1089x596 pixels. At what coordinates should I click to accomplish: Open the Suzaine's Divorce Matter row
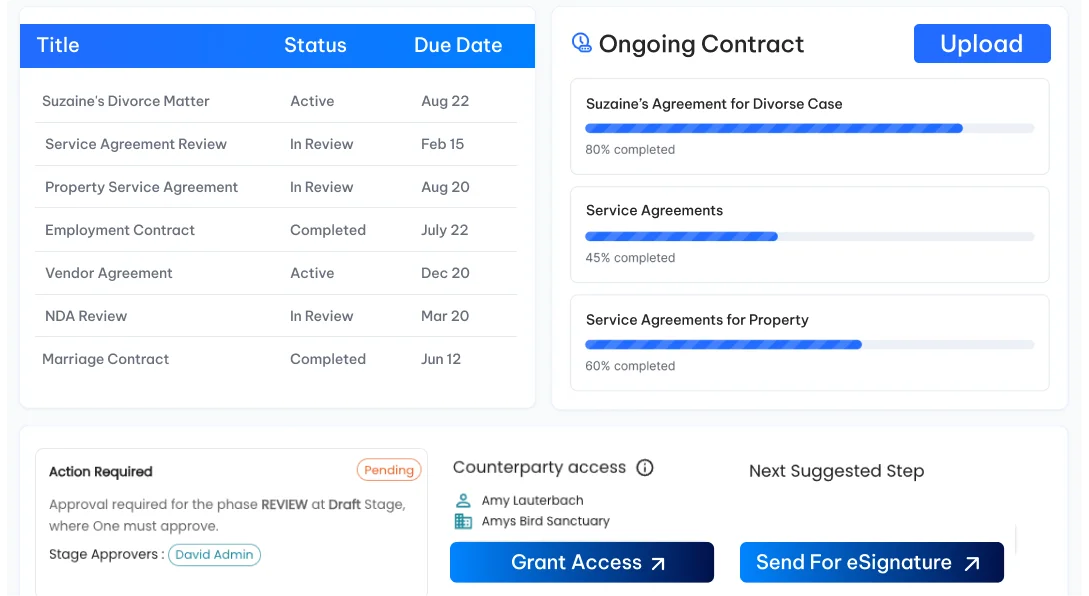click(x=276, y=101)
